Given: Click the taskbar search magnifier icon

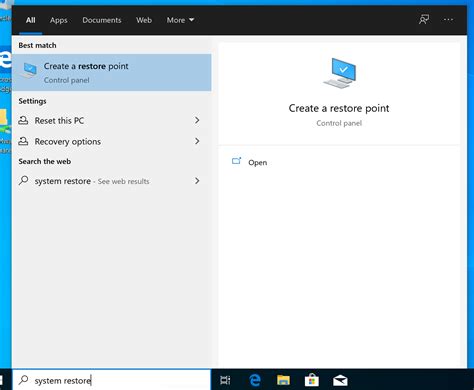Looking at the screenshot, I should coord(23,380).
